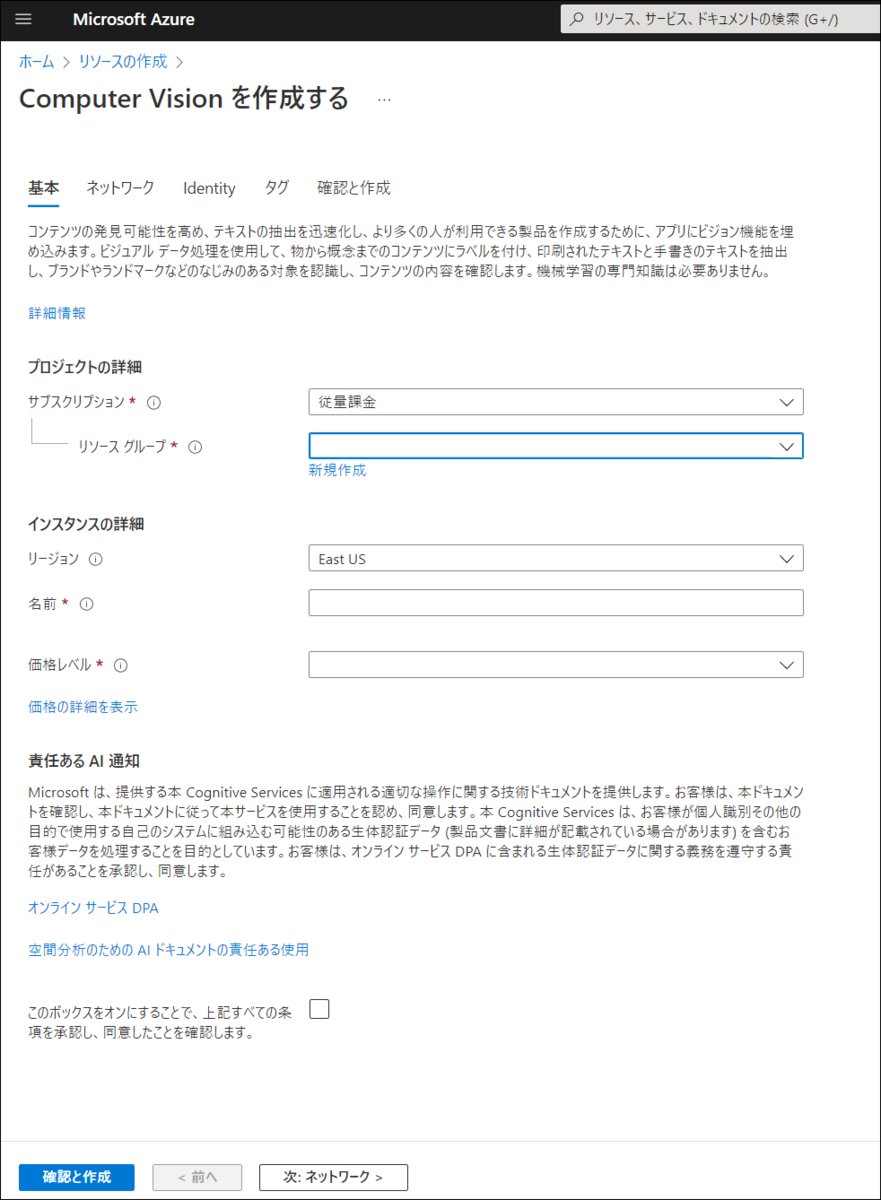Click 新規作成 under resource group
This screenshot has width=881, height=1200.
tap(337, 470)
